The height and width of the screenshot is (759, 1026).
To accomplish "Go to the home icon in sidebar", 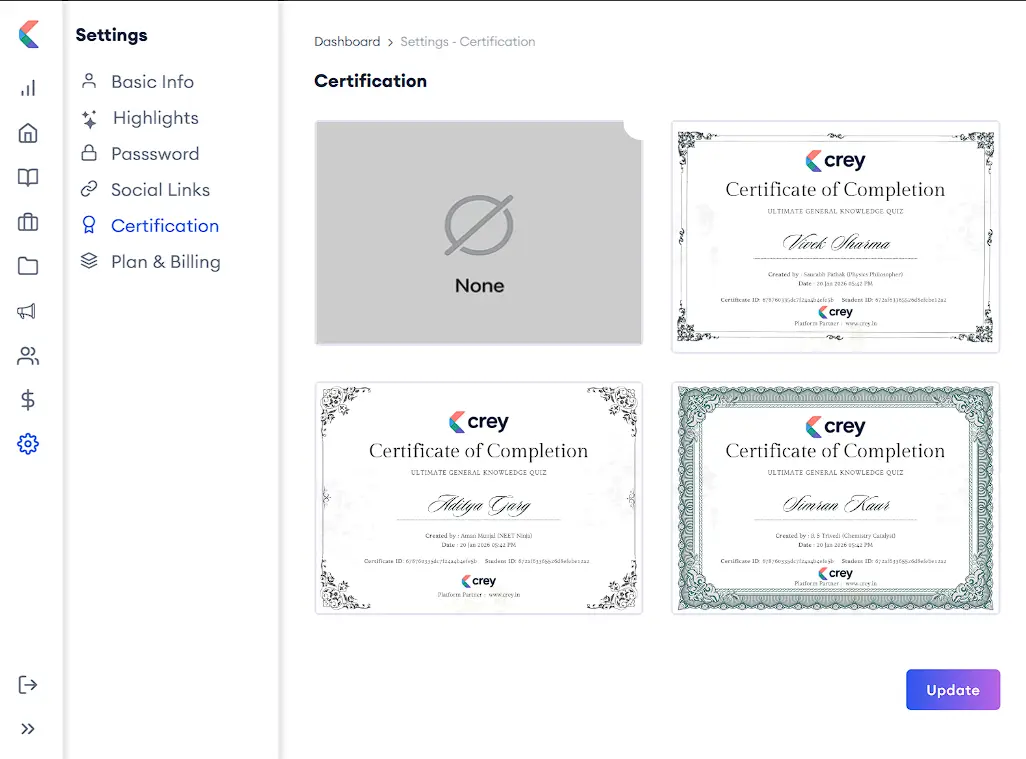I will tap(28, 133).
